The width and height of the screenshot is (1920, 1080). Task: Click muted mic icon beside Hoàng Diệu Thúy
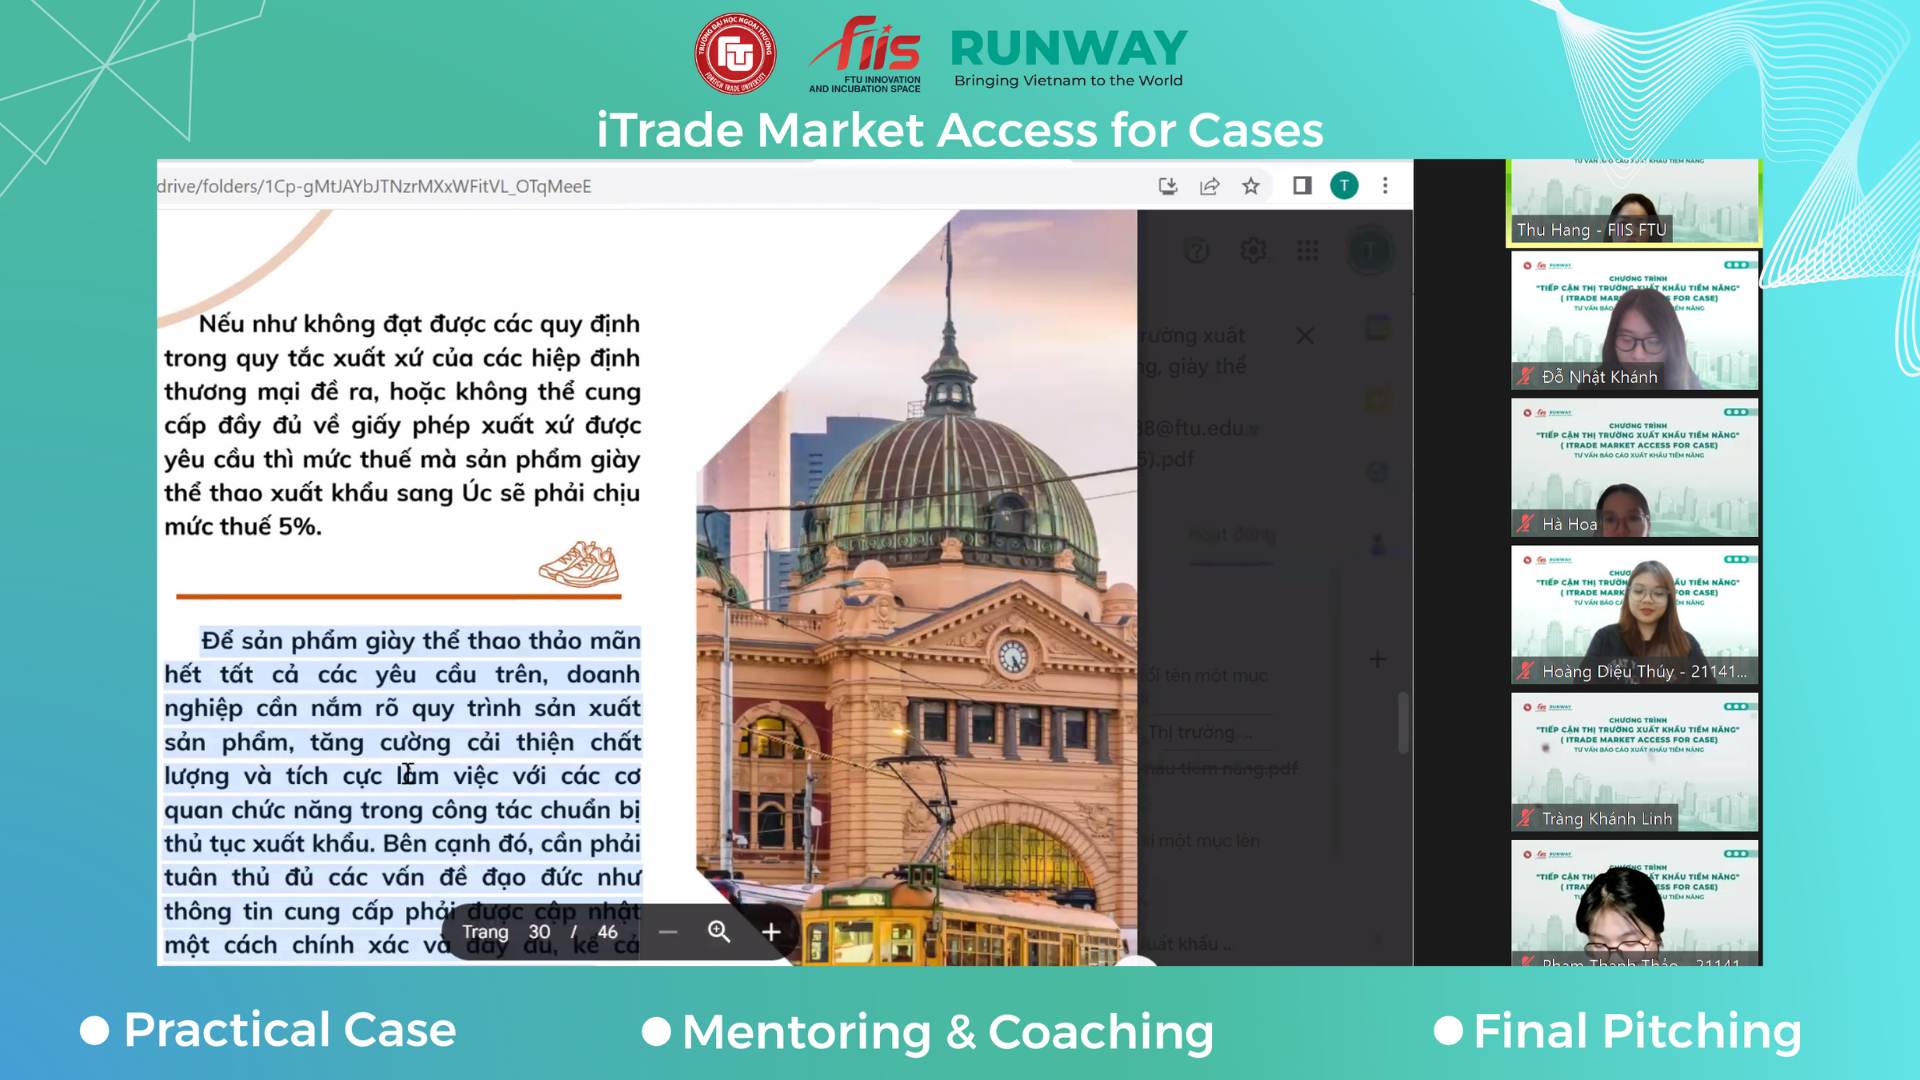click(x=1525, y=671)
